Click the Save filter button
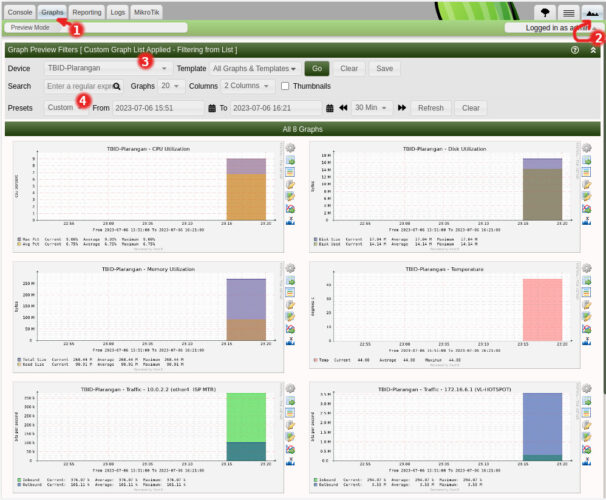This screenshot has width=606, height=500. click(x=385, y=68)
